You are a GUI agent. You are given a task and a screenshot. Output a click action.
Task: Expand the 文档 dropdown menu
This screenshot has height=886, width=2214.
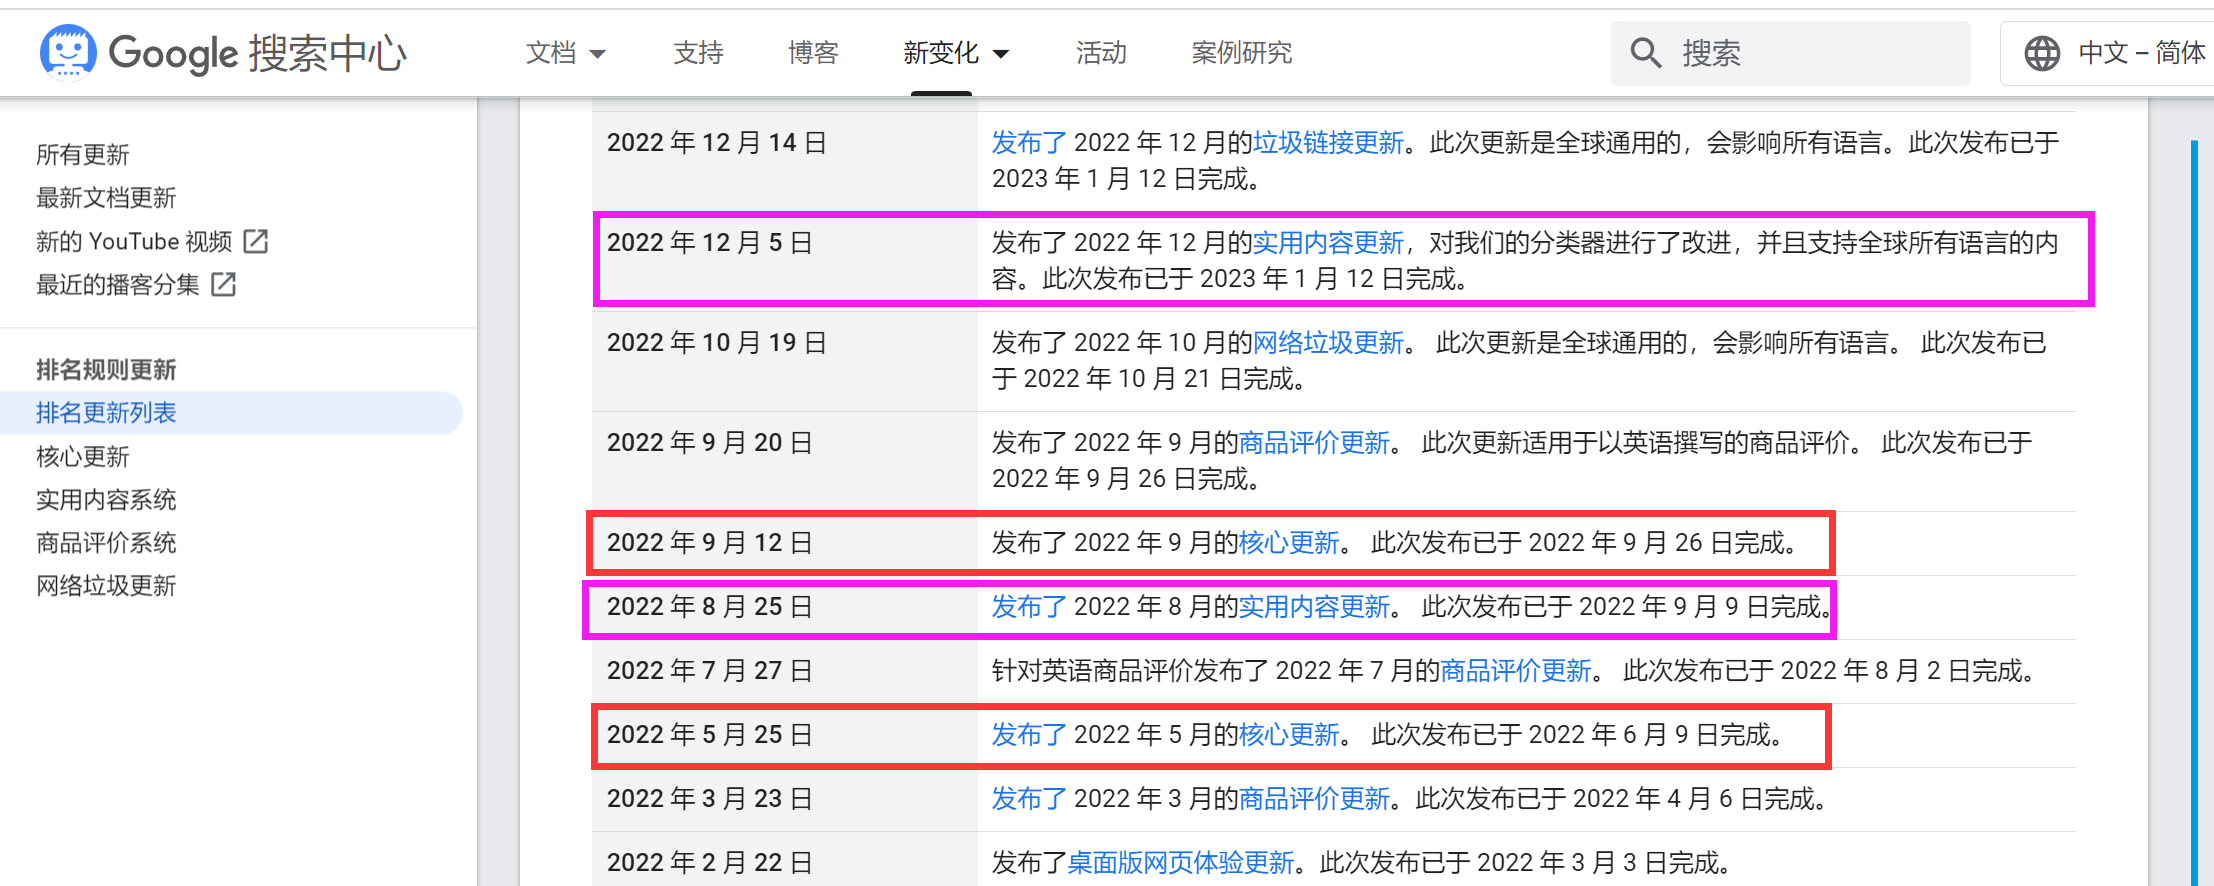(x=566, y=53)
